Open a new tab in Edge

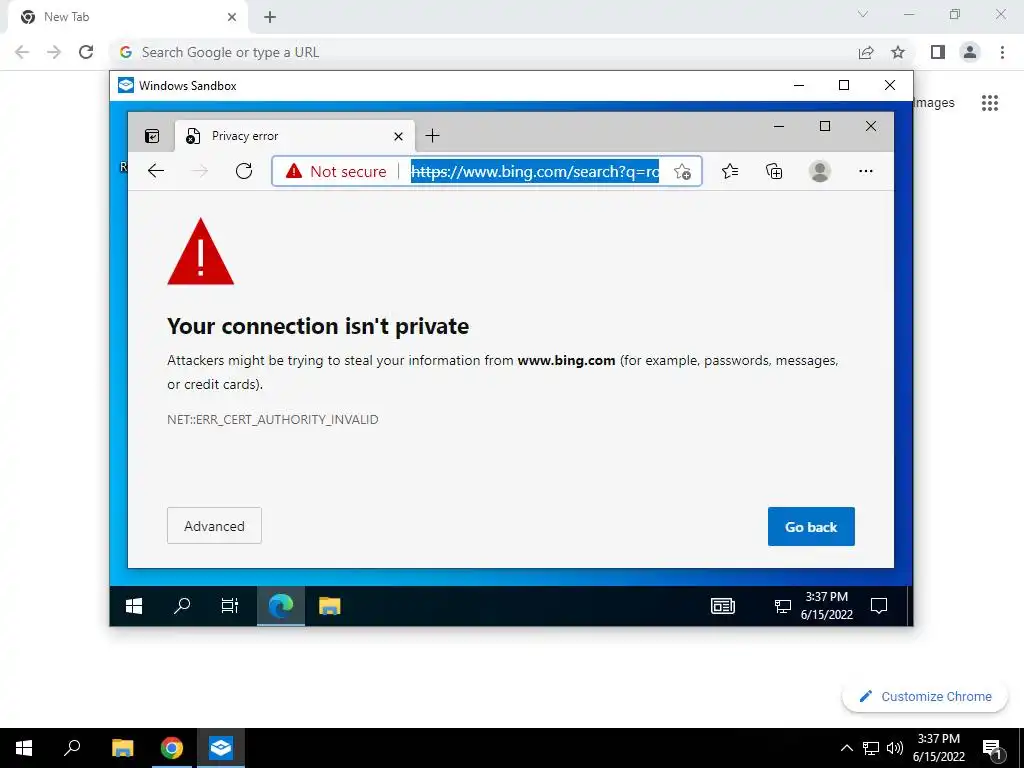[x=432, y=136]
